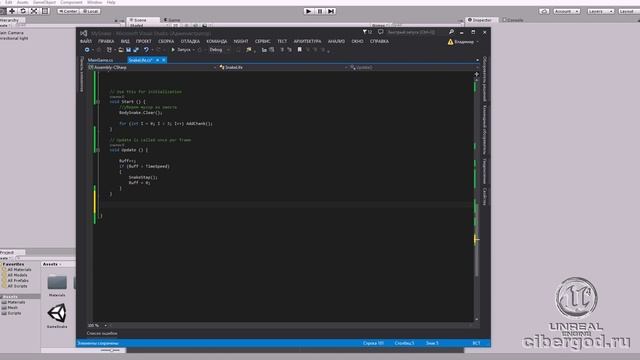
Task: Switch to the Scene tab in Unity
Action: [x=143, y=20]
